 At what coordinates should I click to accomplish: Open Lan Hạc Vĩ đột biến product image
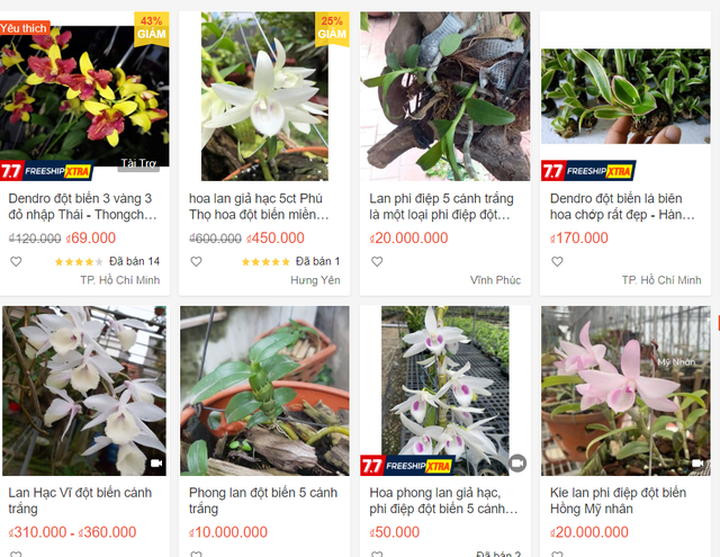pos(84,391)
